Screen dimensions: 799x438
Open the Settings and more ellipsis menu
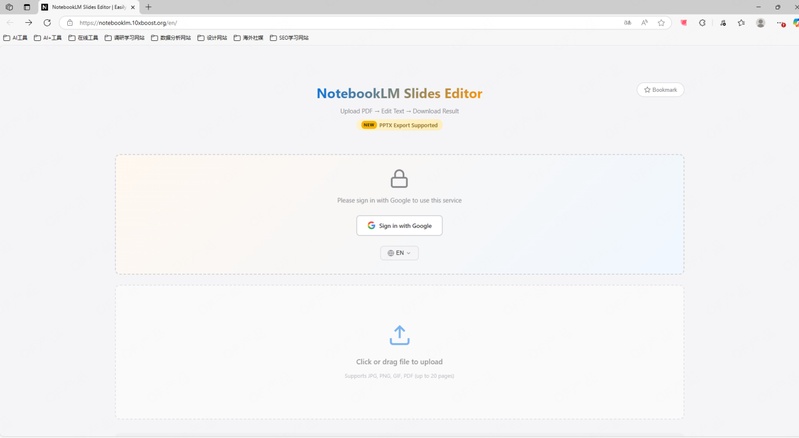(780, 23)
